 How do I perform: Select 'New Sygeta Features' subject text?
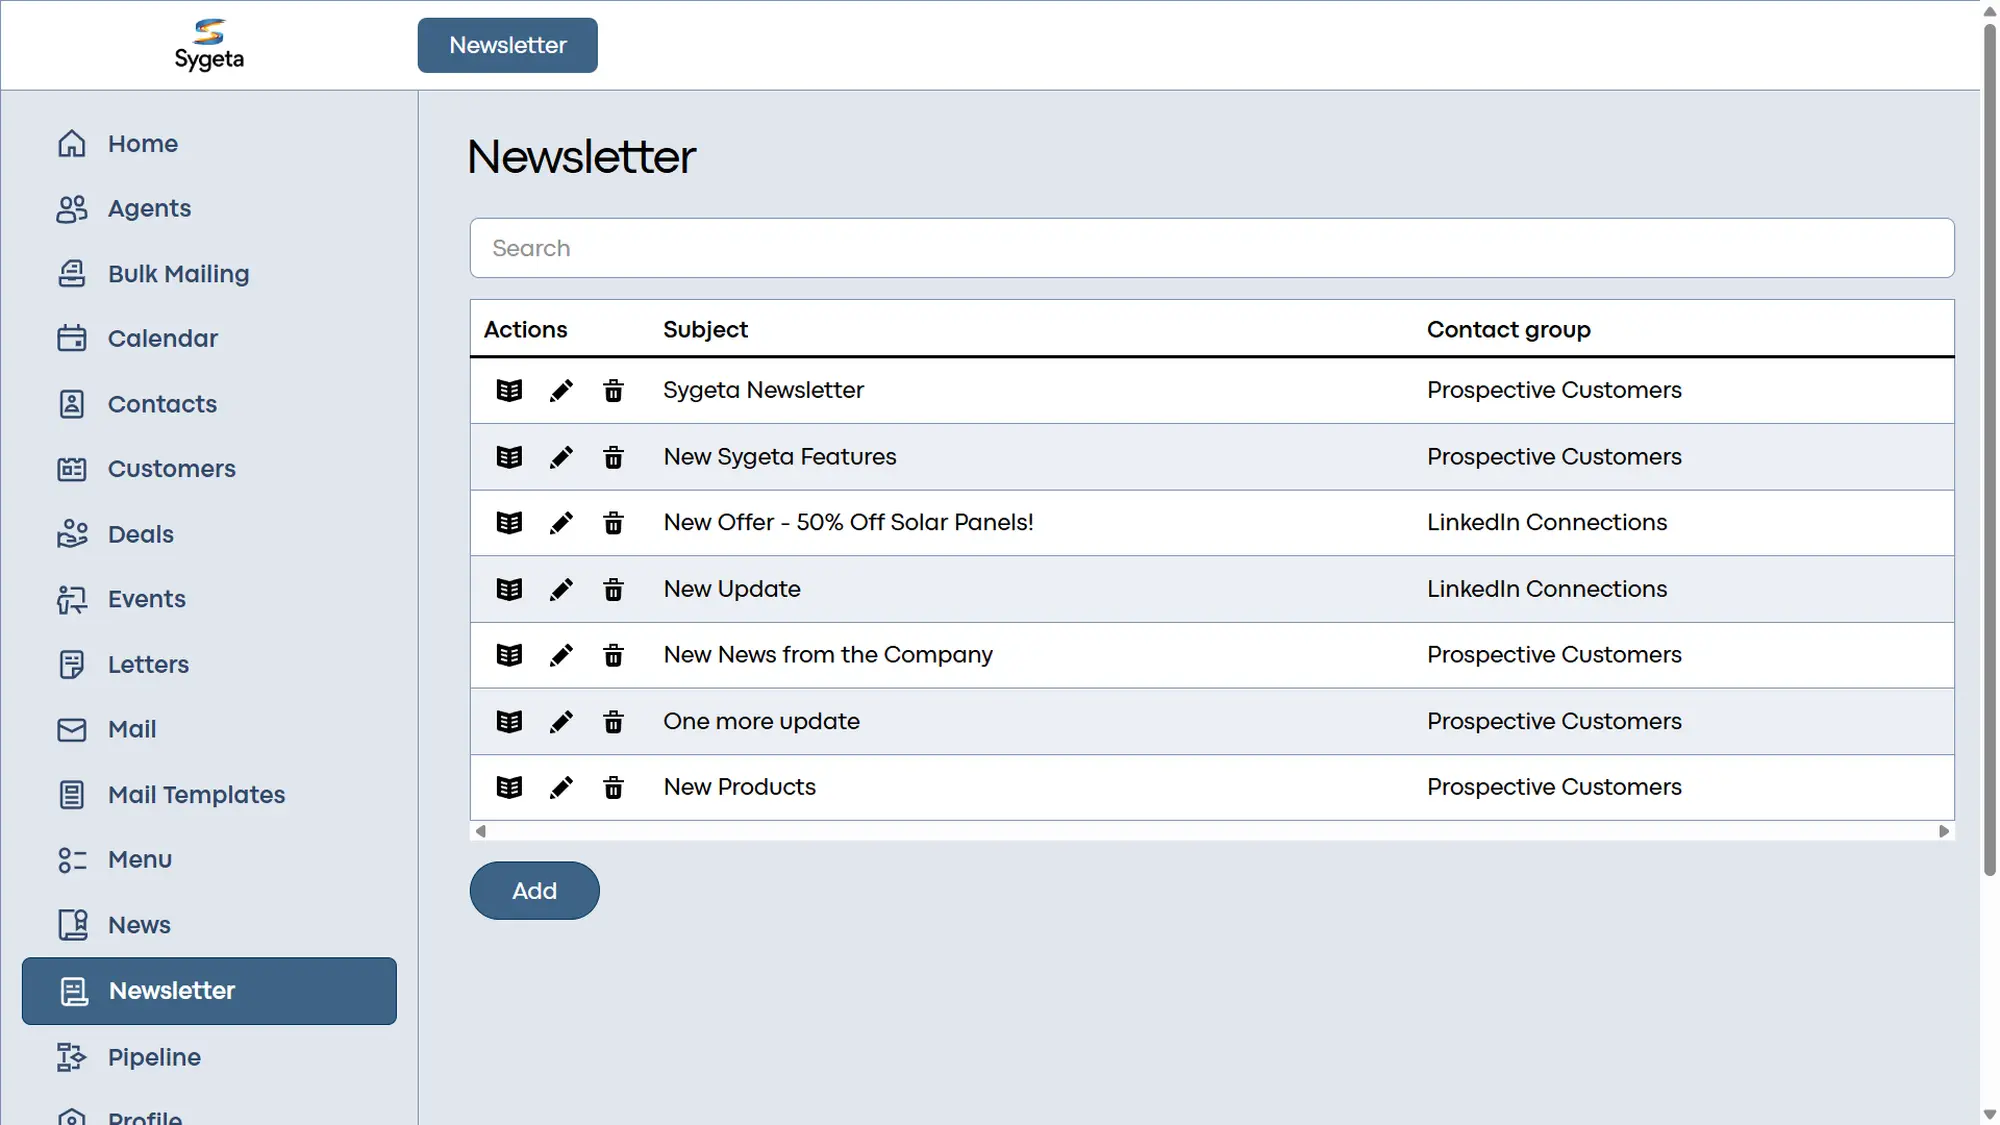[779, 457]
